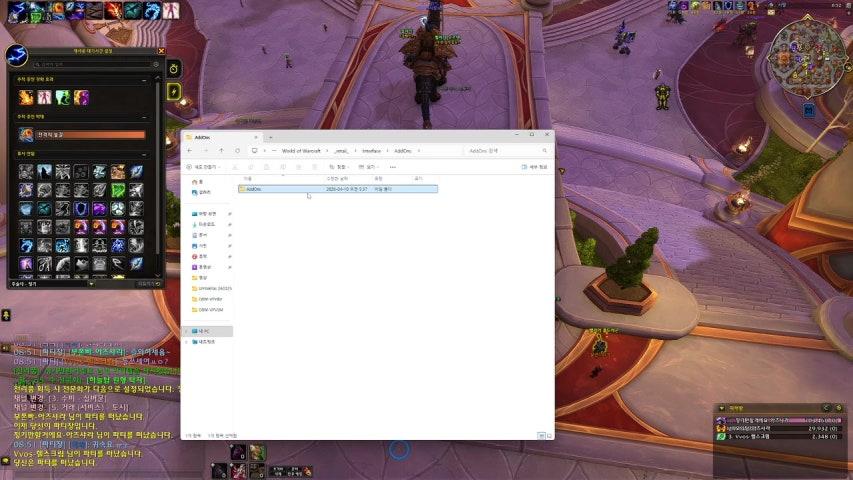Image resolution: width=853 pixels, height=480 pixels.
Task: Click the first action bar spell icon top-left
Action: pos(17,11)
